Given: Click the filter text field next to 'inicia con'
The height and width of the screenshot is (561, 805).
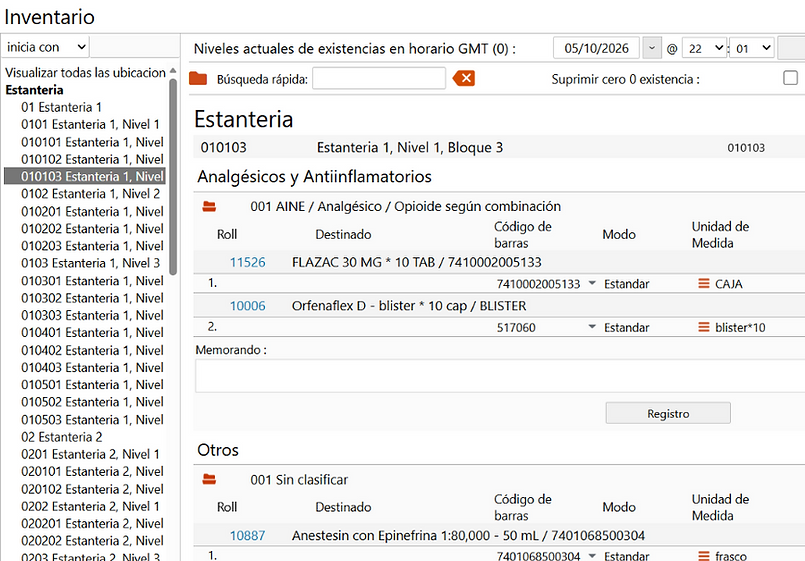Looking at the screenshot, I should (135, 47).
